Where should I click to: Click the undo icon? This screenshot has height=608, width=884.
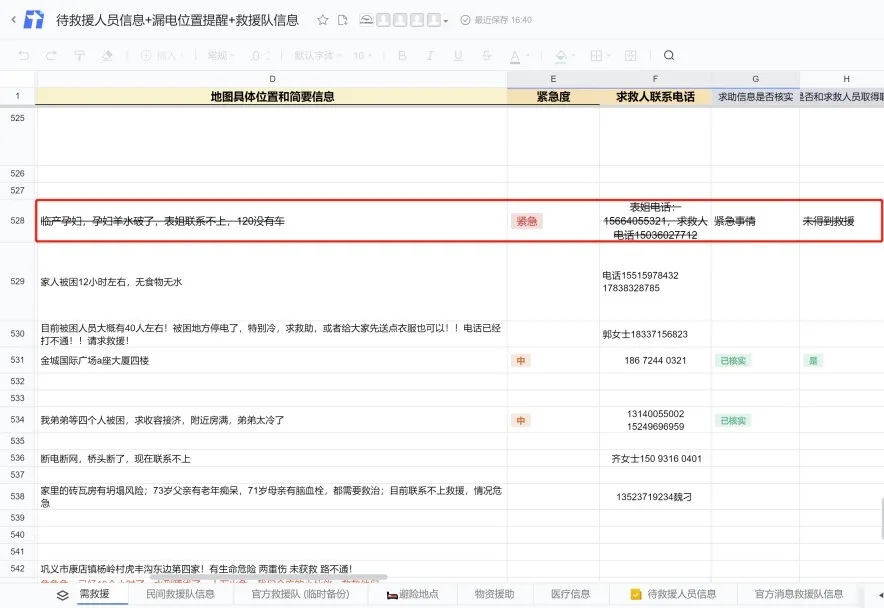click(24, 55)
